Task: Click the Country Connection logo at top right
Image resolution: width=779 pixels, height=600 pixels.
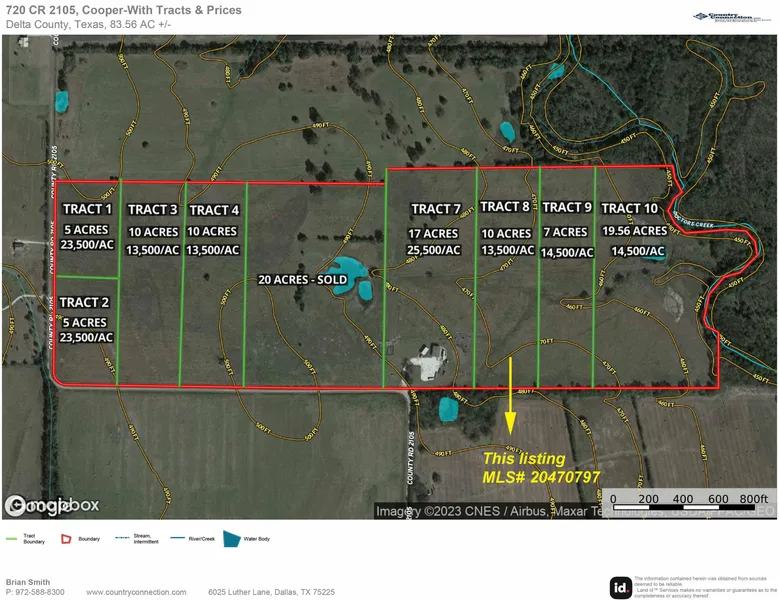Action: click(734, 16)
